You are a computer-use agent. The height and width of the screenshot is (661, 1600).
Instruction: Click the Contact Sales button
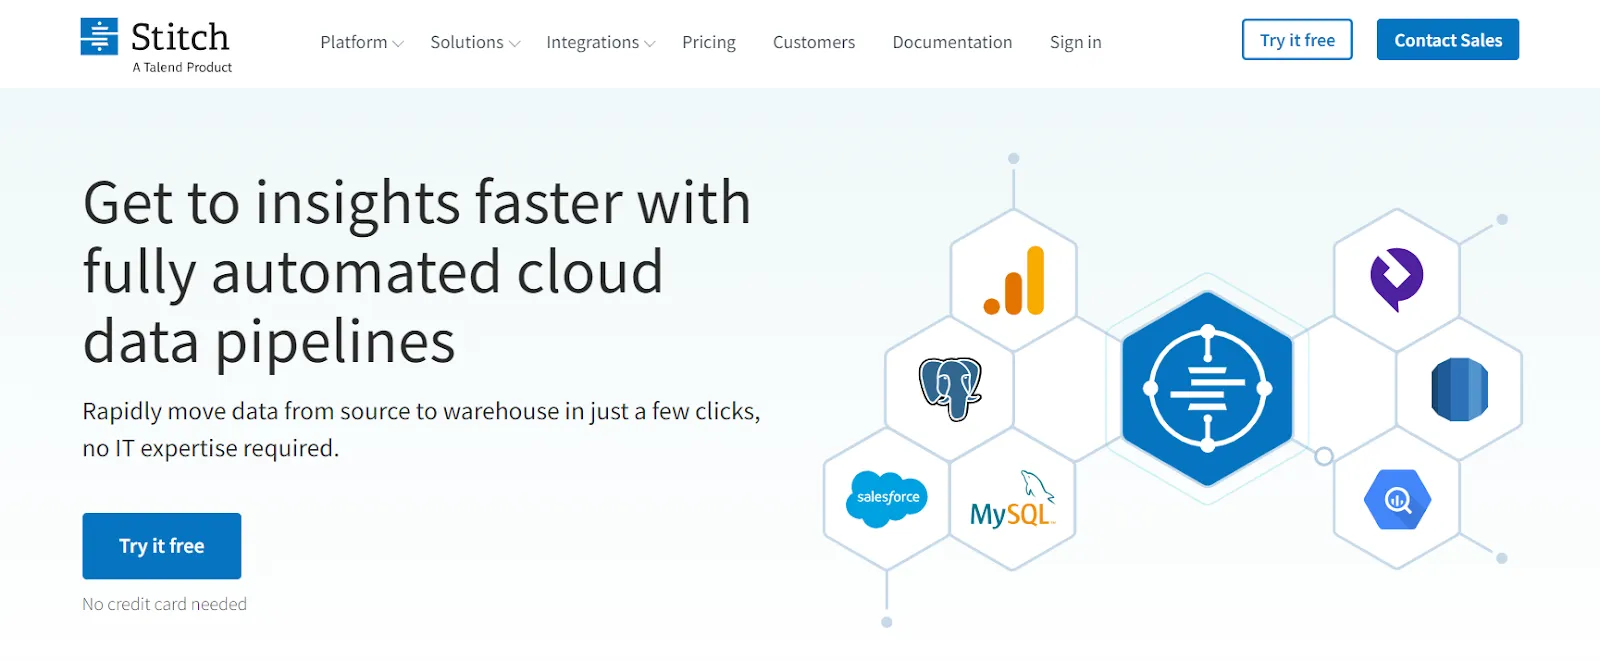[x=1448, y=40]
